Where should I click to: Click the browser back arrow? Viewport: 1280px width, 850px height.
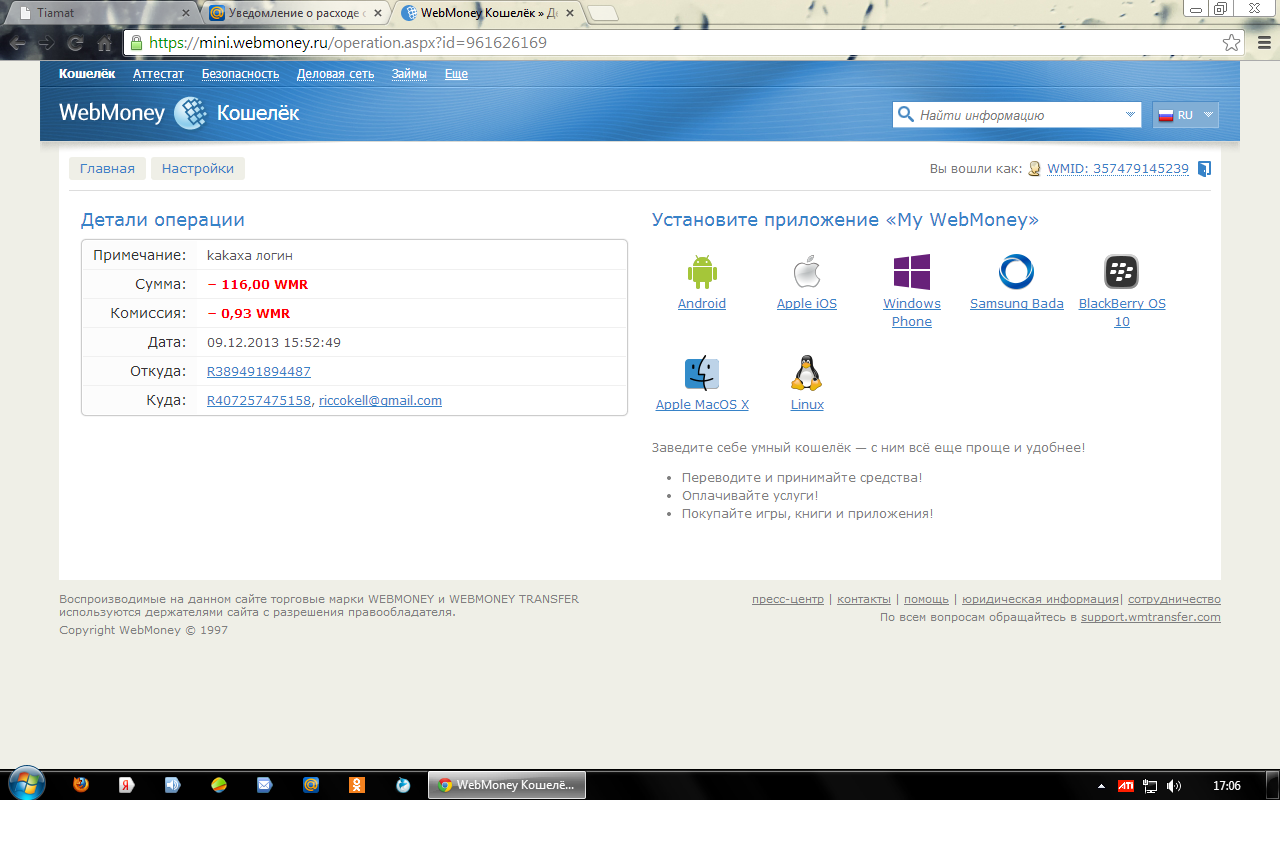18,44
